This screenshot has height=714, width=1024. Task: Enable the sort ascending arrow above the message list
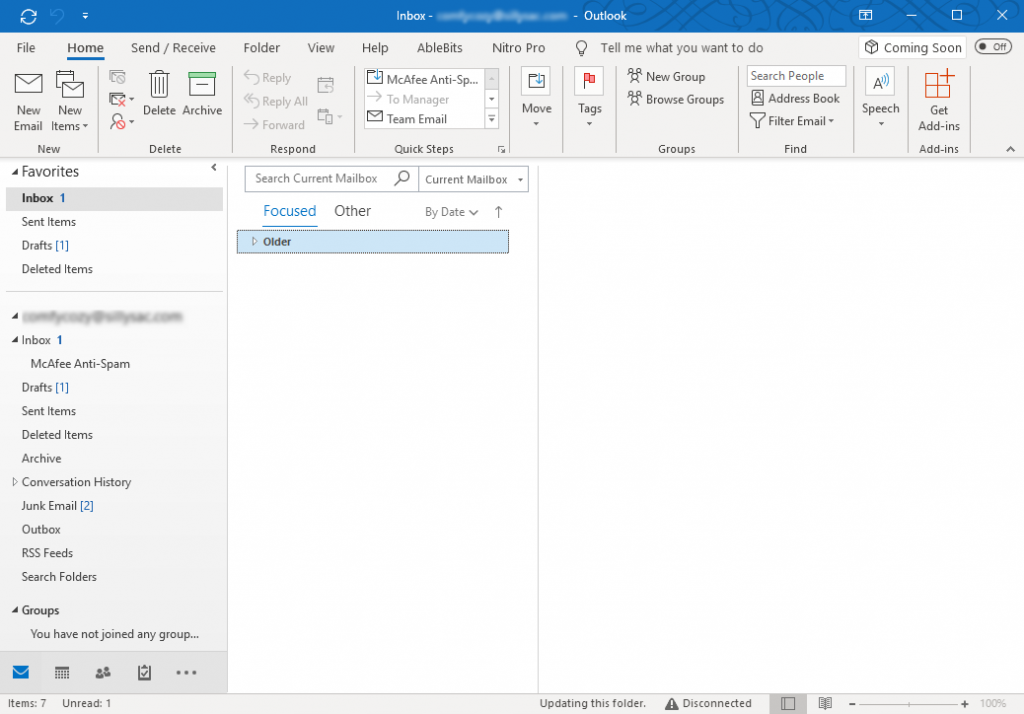pyautogui.click(x=497, y=211)
